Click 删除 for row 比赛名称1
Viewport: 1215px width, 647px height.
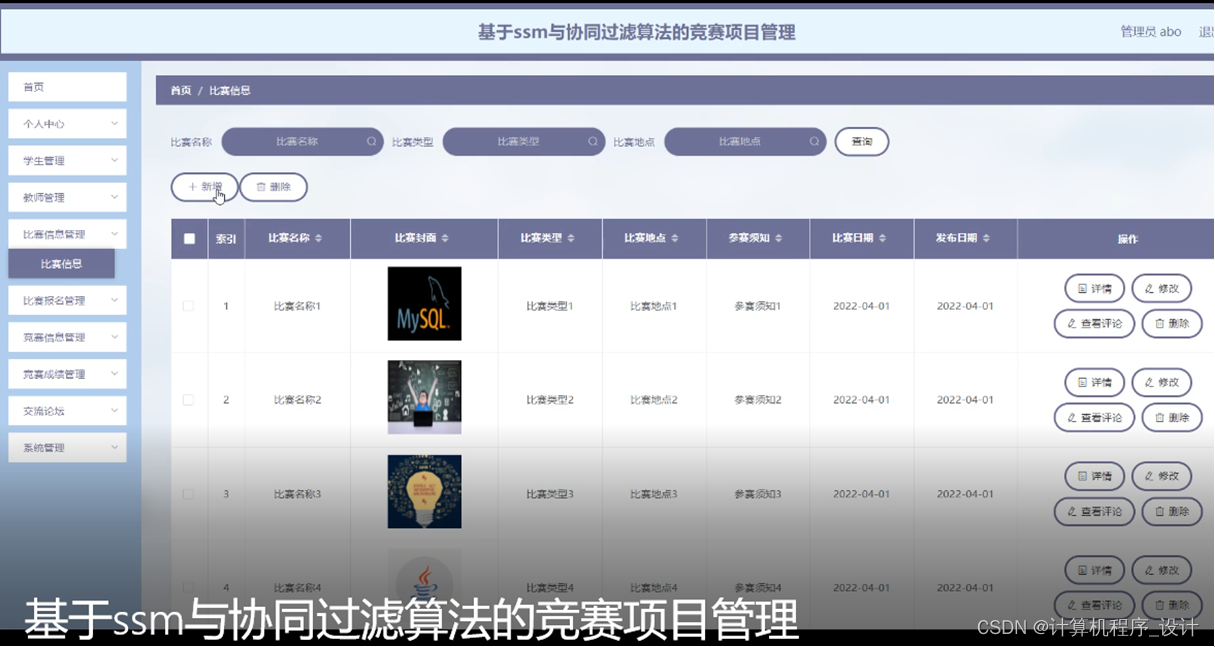point(1172,323)
